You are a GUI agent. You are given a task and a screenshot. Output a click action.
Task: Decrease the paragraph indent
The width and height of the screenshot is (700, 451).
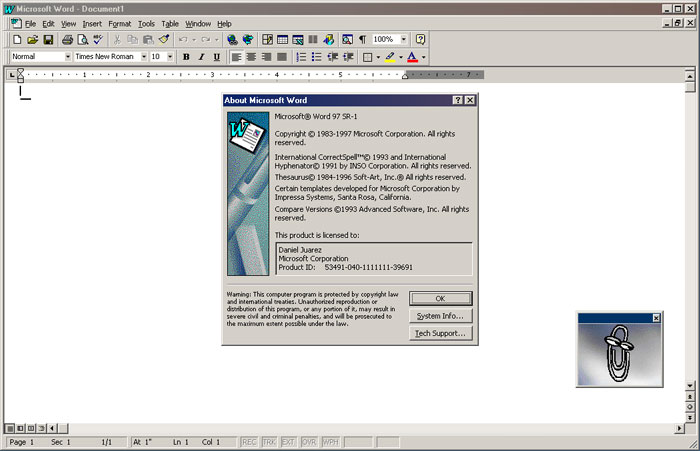(x=332, y=57)
